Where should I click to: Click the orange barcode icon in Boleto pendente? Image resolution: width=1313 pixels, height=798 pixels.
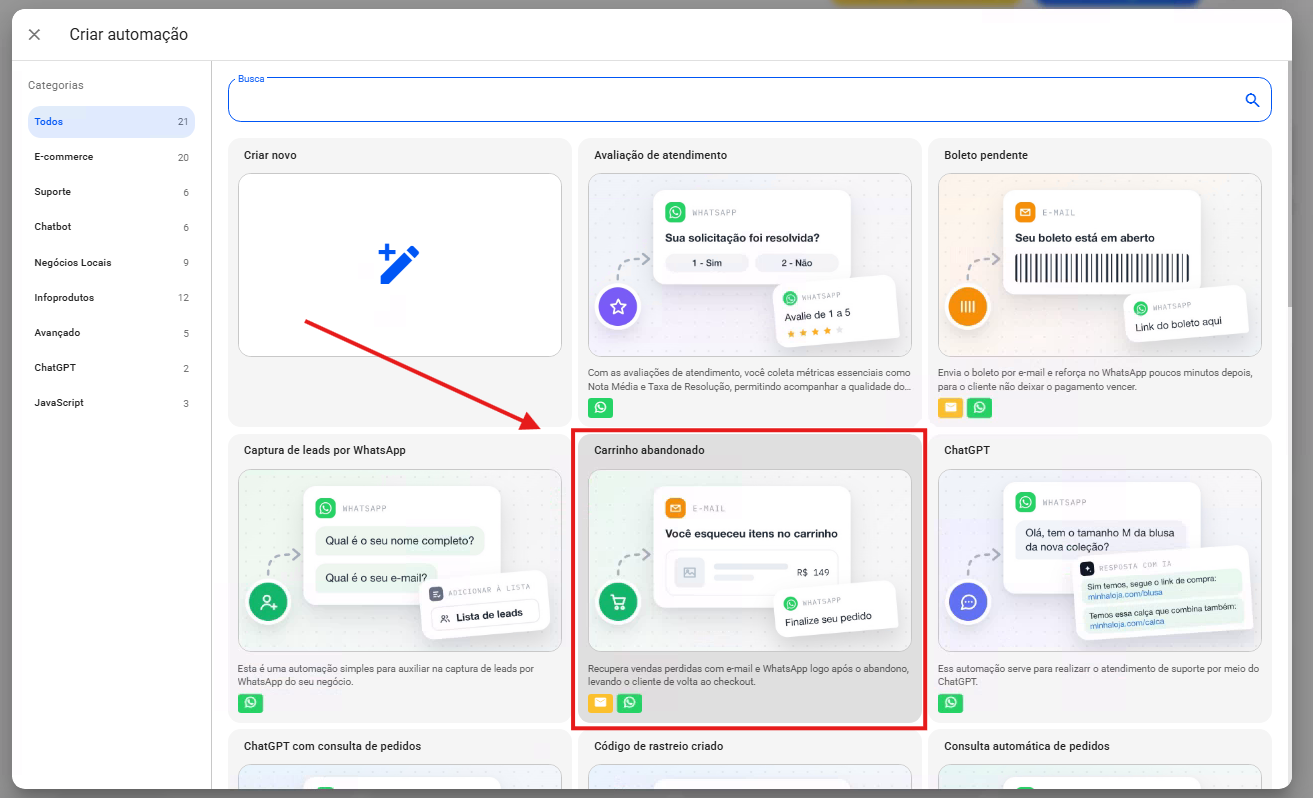pos(968,307)
